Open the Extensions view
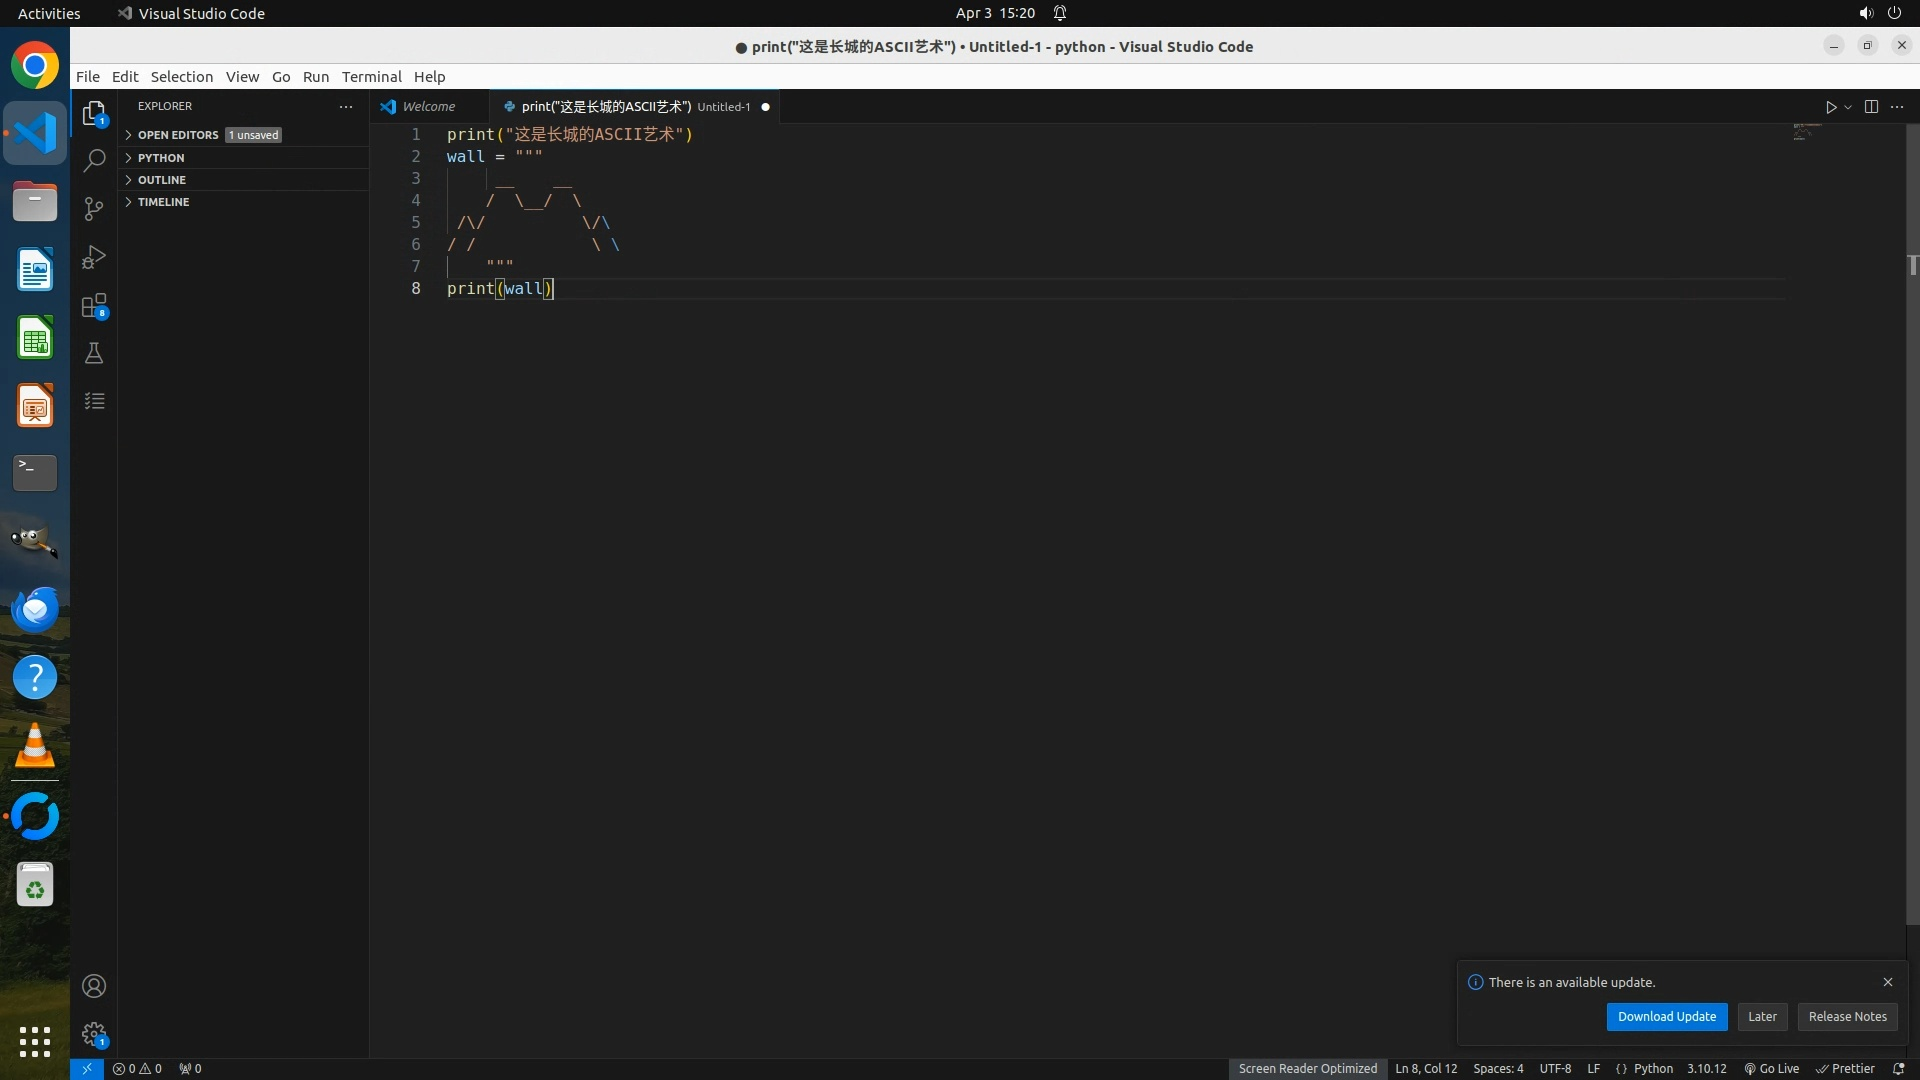The image size is (1920, 1080). coord(94,306)
